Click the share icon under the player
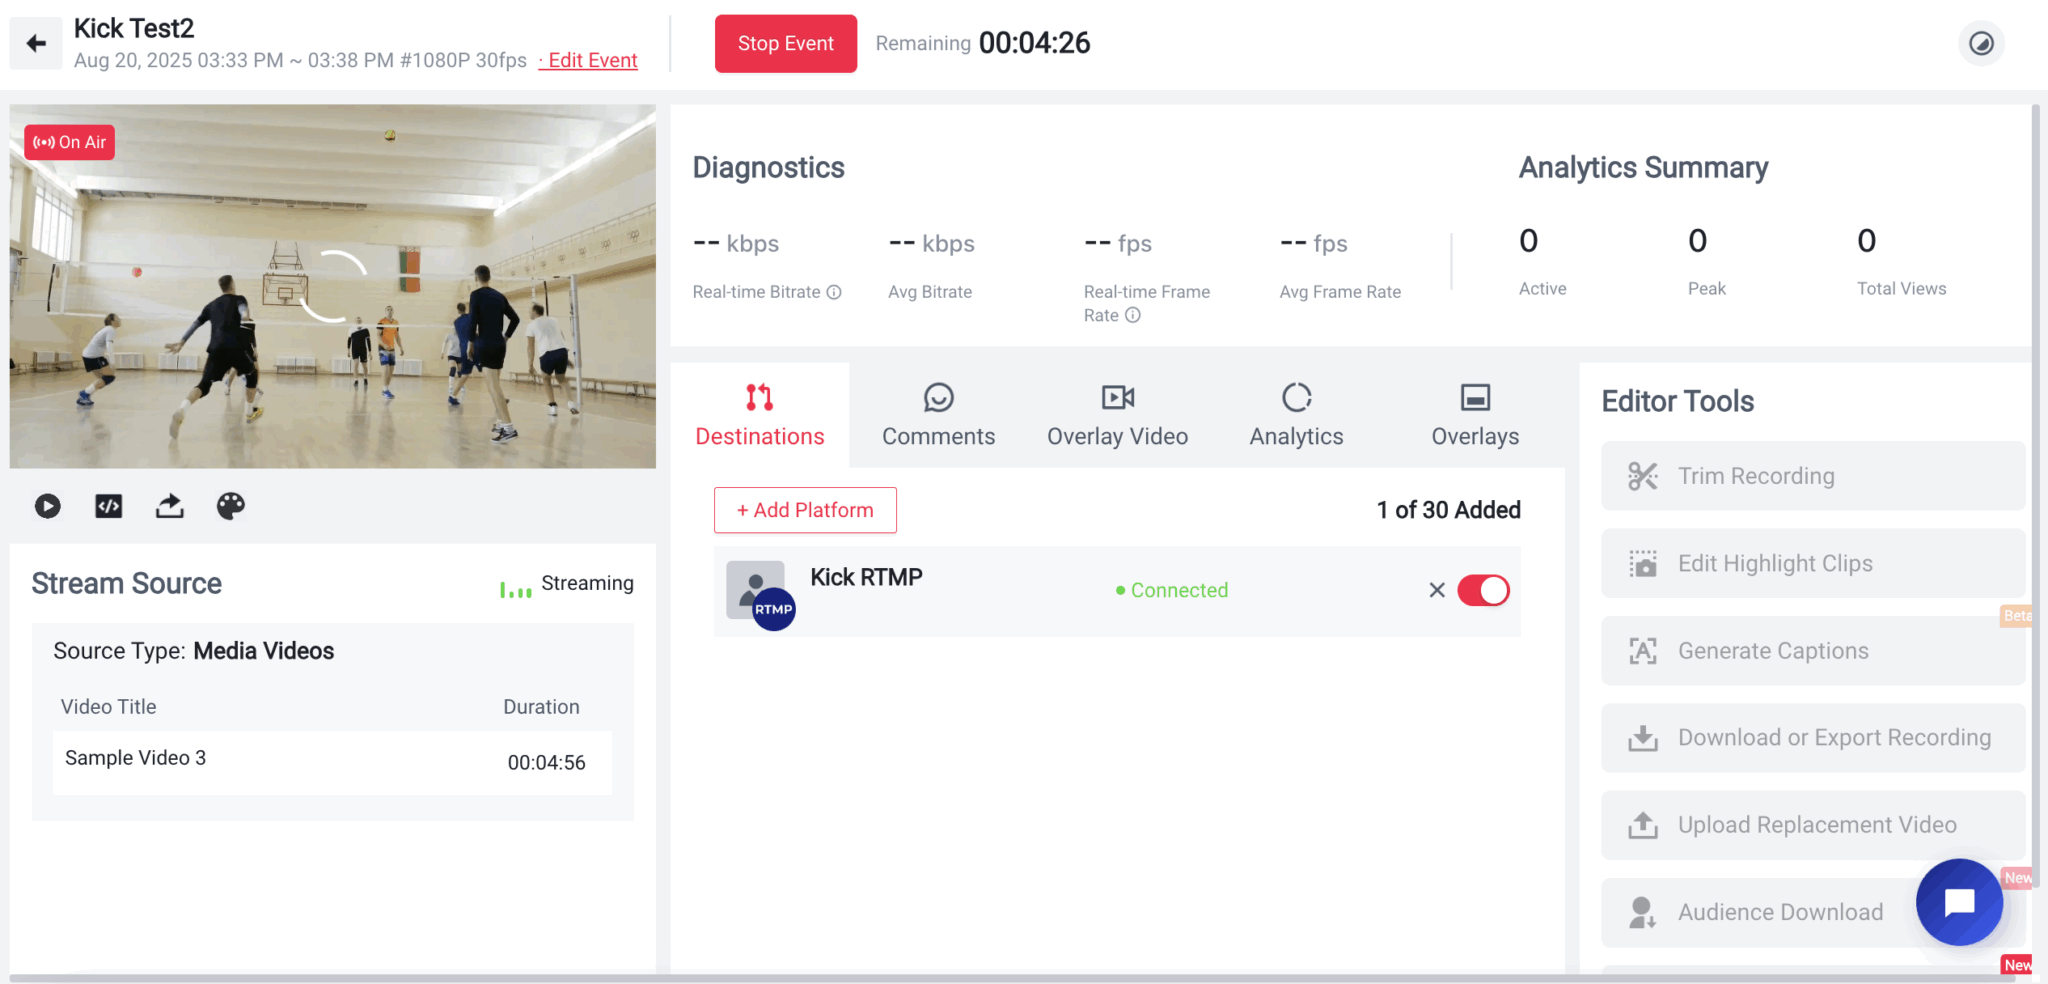Image resolution: width=2048 pixels, height=984 pixels. tap(170, 506)
